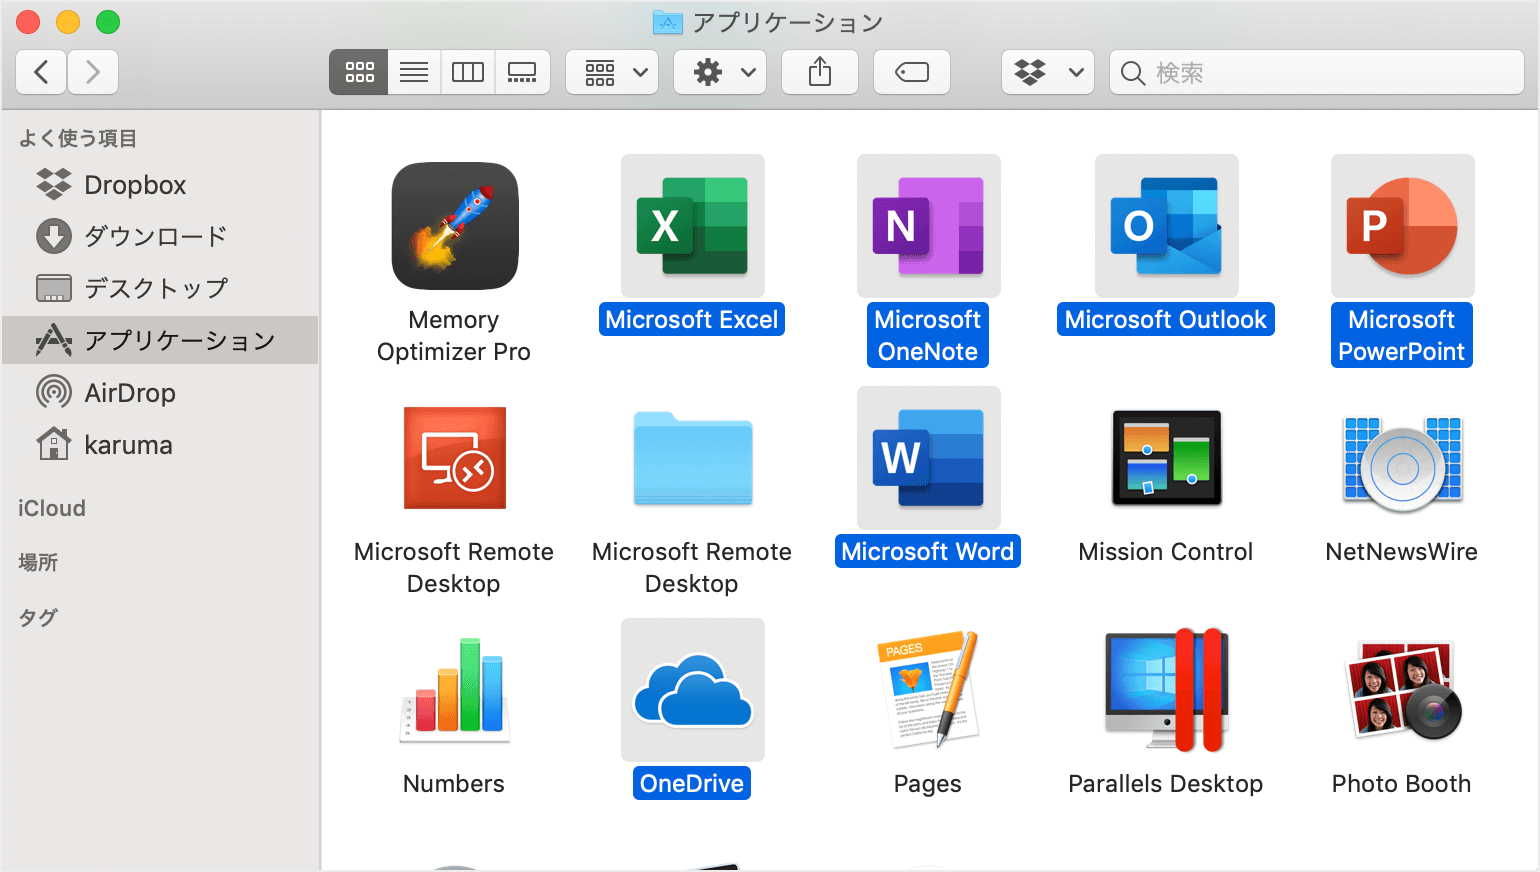This screenshot has height=872, width=1540.
Task: Open デスクトップ in the sidebar
Action: pyautogui.click(x=160, y=289)
